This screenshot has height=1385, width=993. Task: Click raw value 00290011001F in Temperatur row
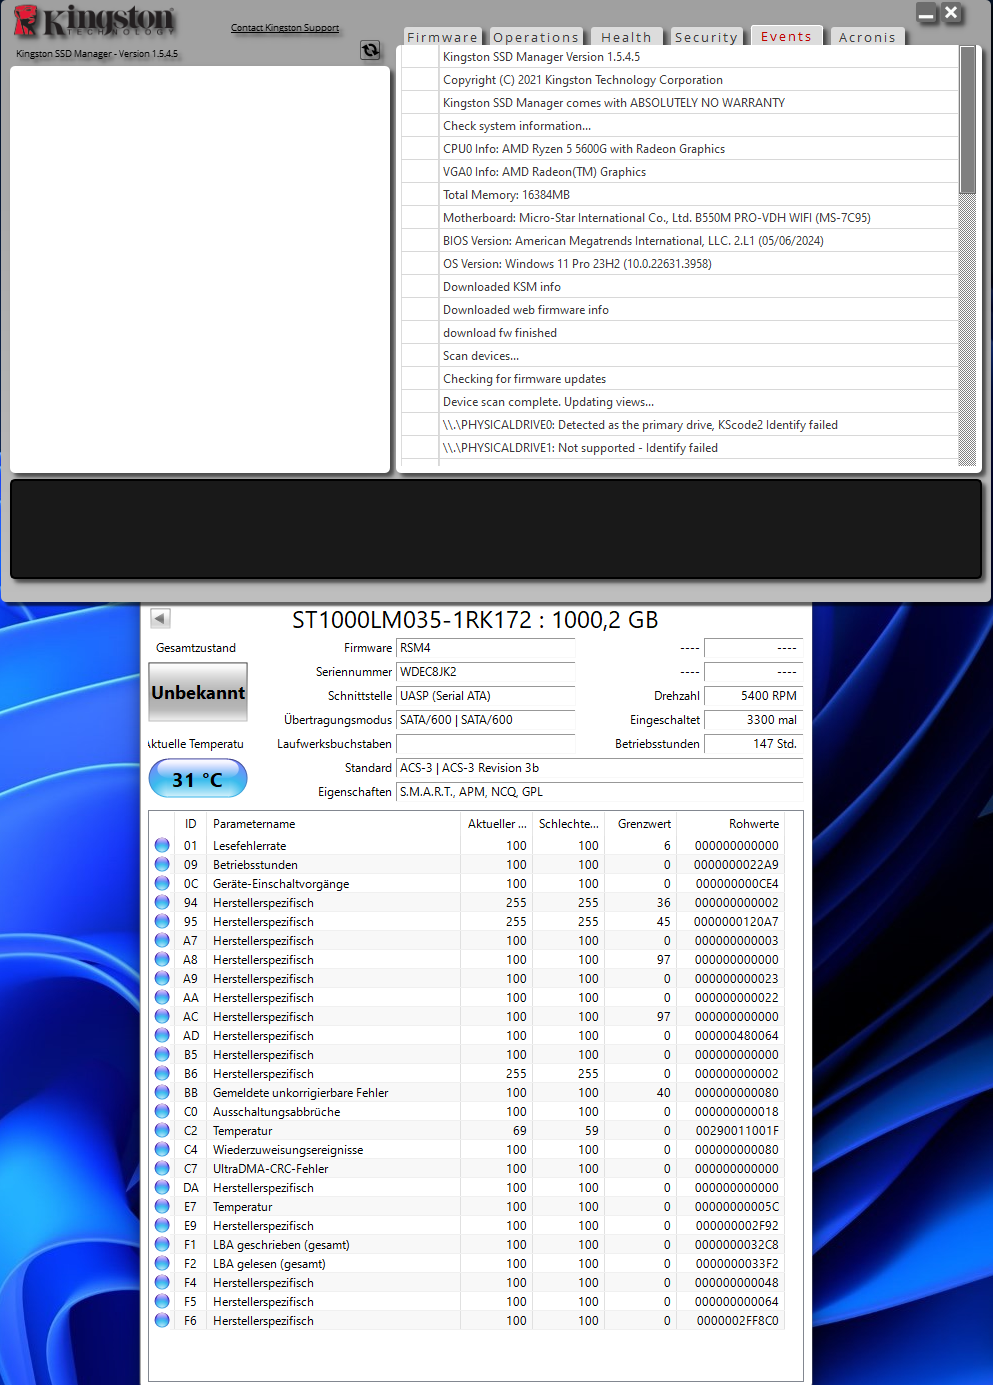[737, 1131]
